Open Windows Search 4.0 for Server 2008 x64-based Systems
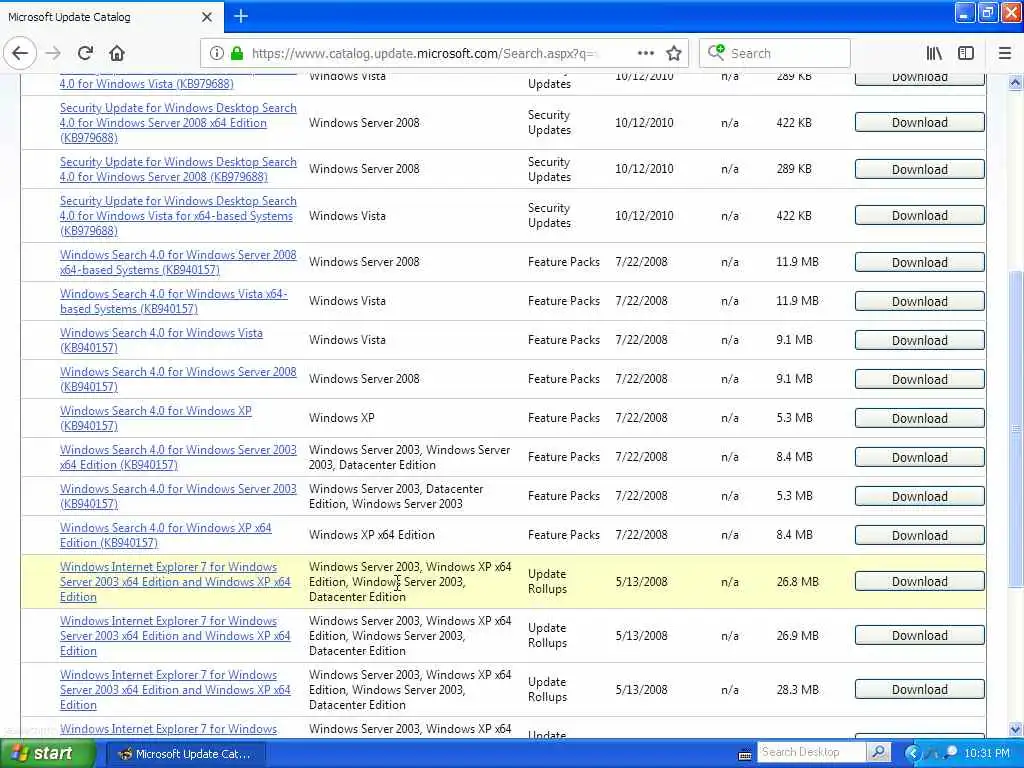Image resolution: width=1024 pixels, height=768 pixels. (178, 262)
